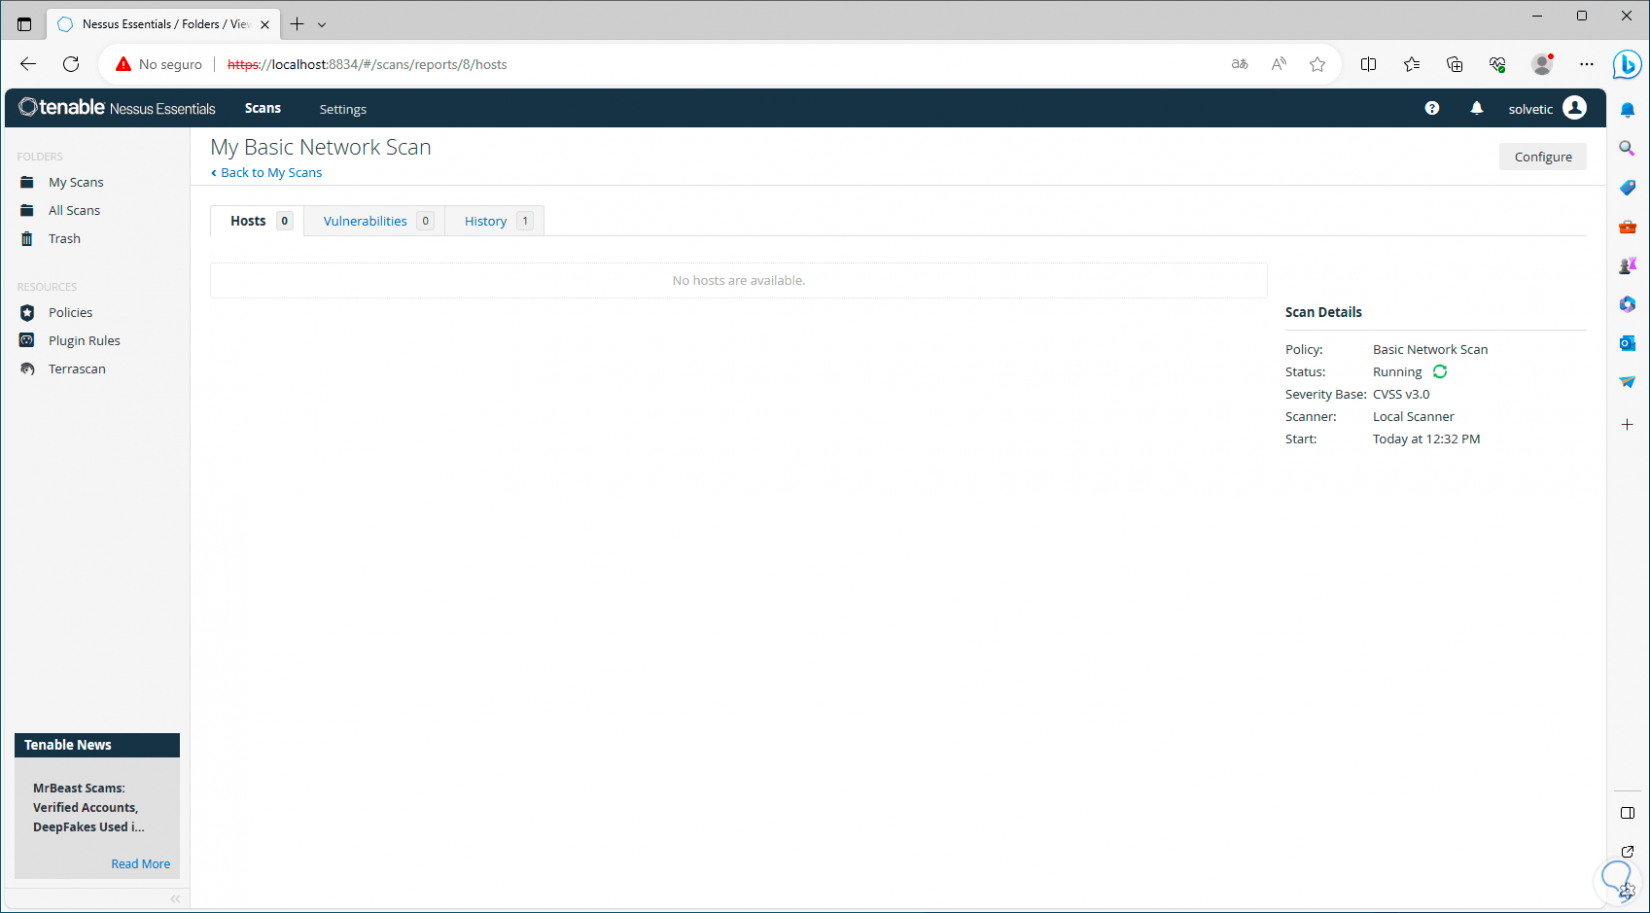Click the No seguro security warning

(159, 64)
